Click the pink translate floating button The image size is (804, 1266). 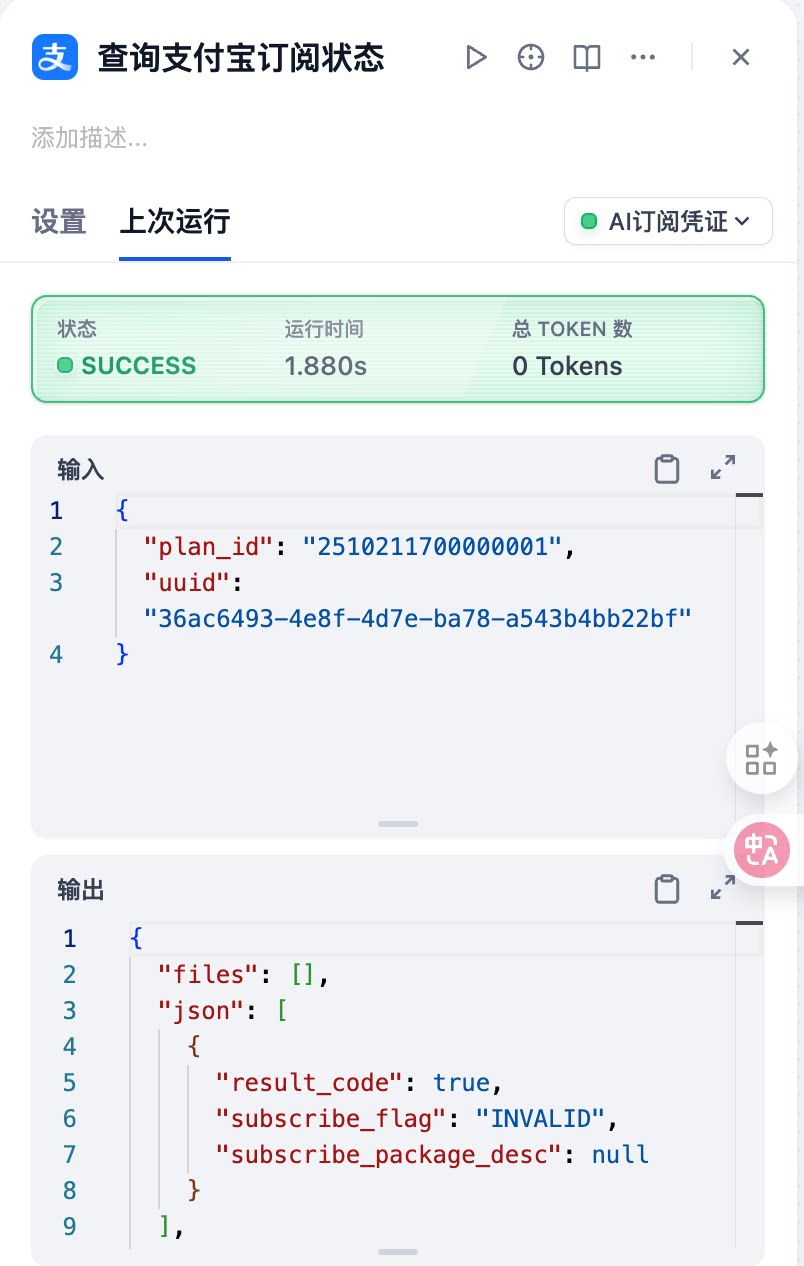pyautogui.click(x=761, y=851)
